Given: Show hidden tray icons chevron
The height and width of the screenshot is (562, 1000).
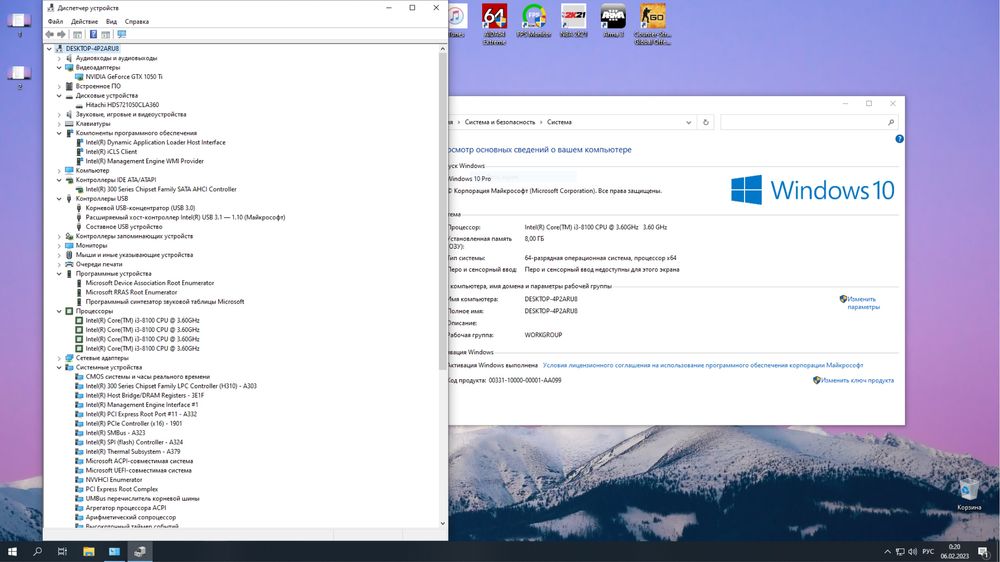Looking at the screenshot, I should click(x=887, y=551).
